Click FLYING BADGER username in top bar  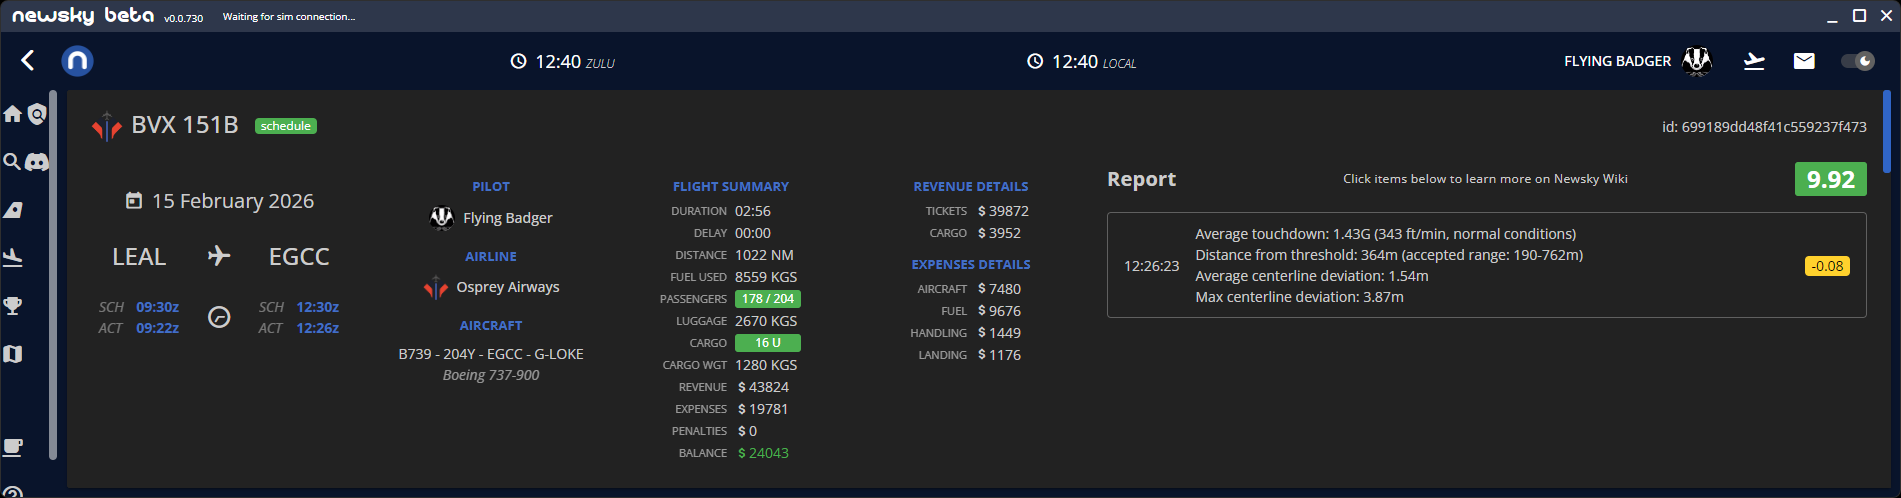coord(1617,61)
